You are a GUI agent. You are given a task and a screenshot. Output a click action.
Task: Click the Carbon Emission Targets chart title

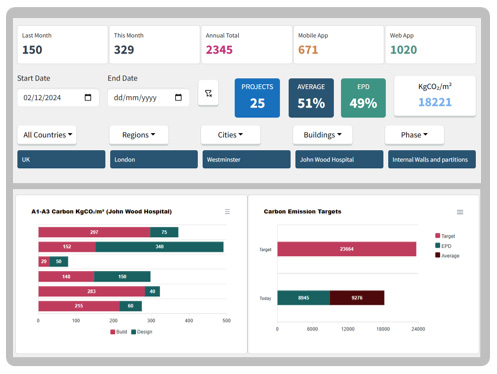[302, 211]
